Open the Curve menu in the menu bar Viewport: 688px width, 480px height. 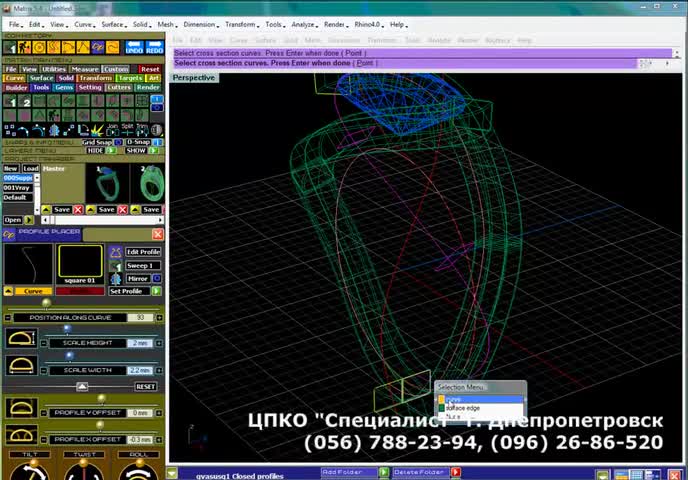83,25
